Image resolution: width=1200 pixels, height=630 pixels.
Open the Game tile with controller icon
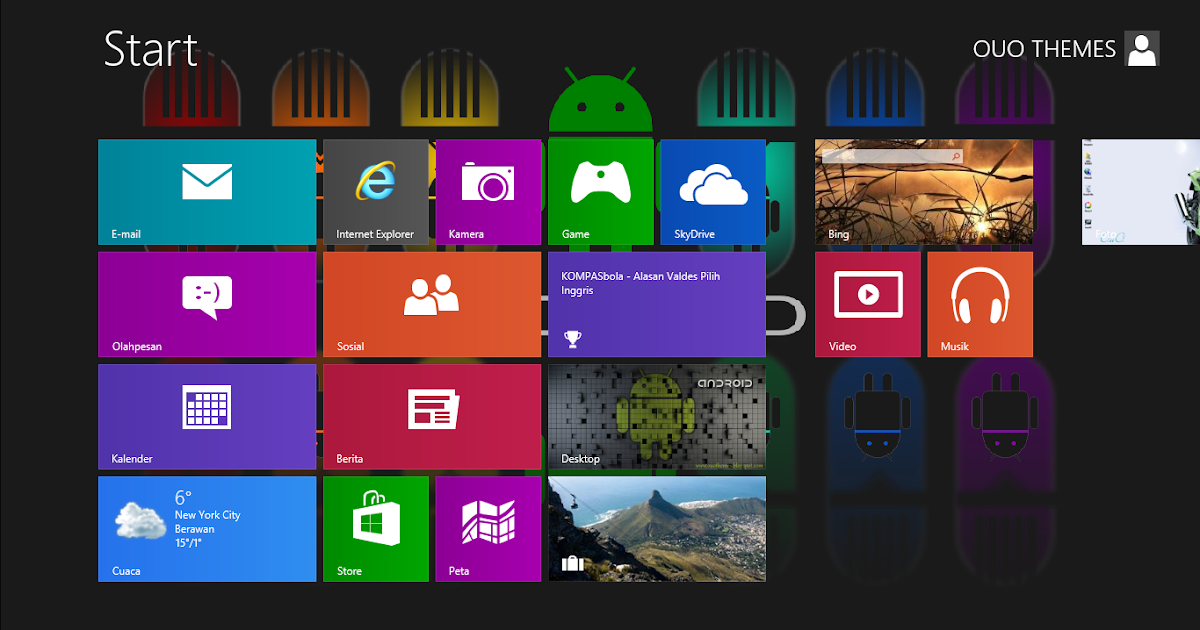(x=600, y=192)
